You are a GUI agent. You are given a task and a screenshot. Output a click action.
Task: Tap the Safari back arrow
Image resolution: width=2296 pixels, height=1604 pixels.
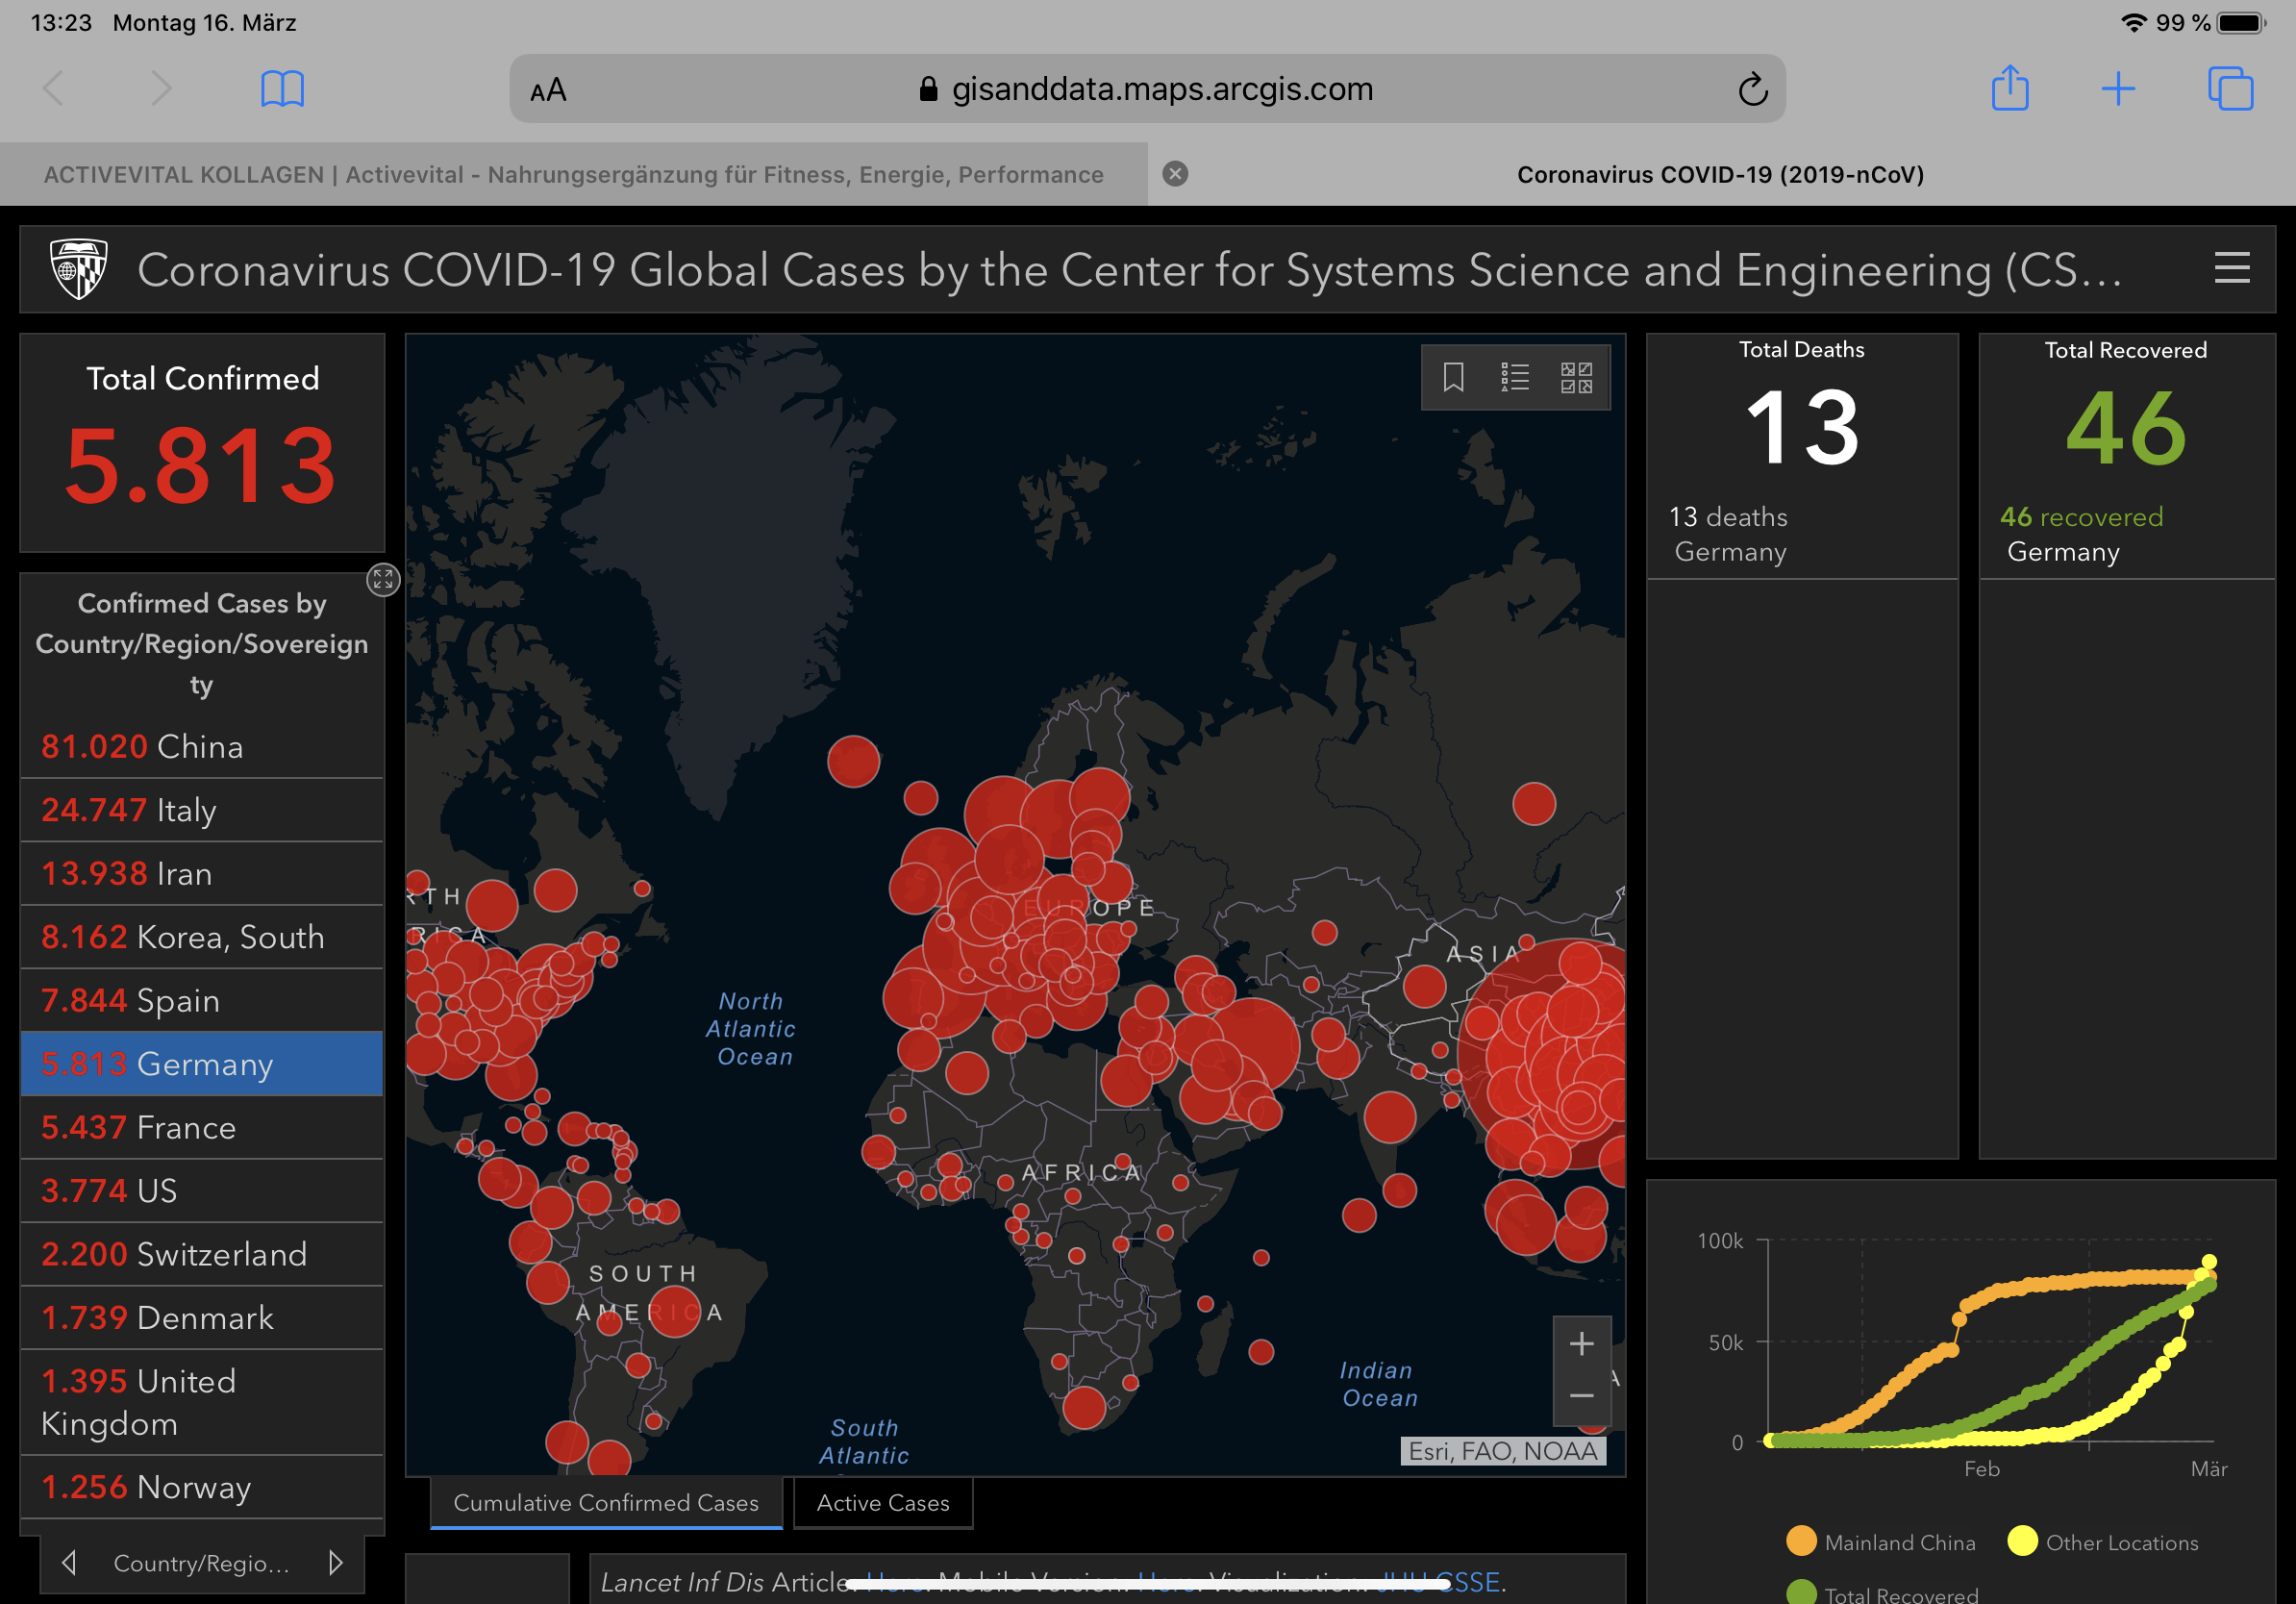[x=54, y=89]
